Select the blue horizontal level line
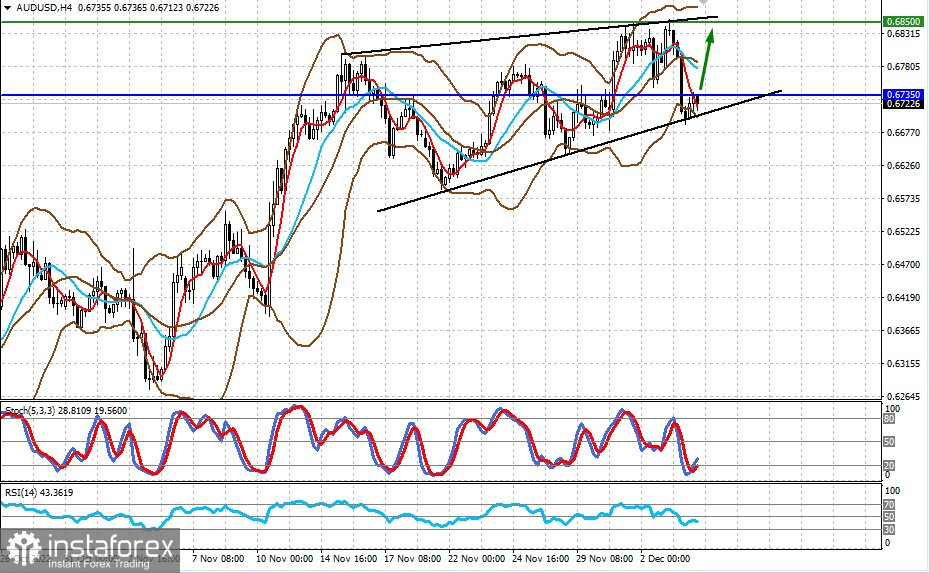Screen dimensions: 930x573 [441, 94]
